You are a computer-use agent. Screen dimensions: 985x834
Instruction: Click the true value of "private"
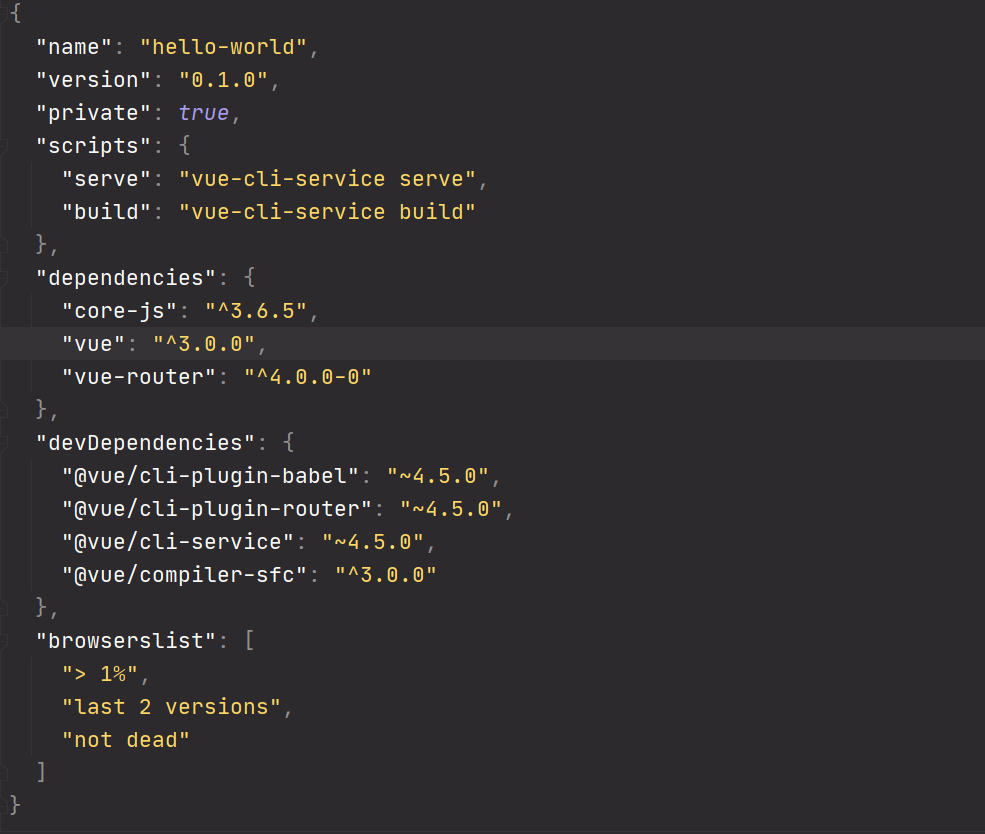(x=204, y=113)
